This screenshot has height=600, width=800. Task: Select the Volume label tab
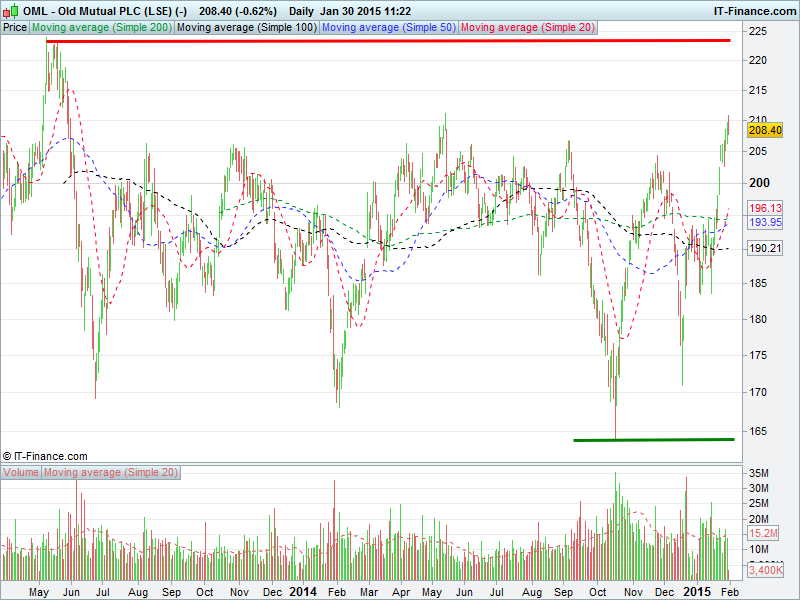[21, 472]
